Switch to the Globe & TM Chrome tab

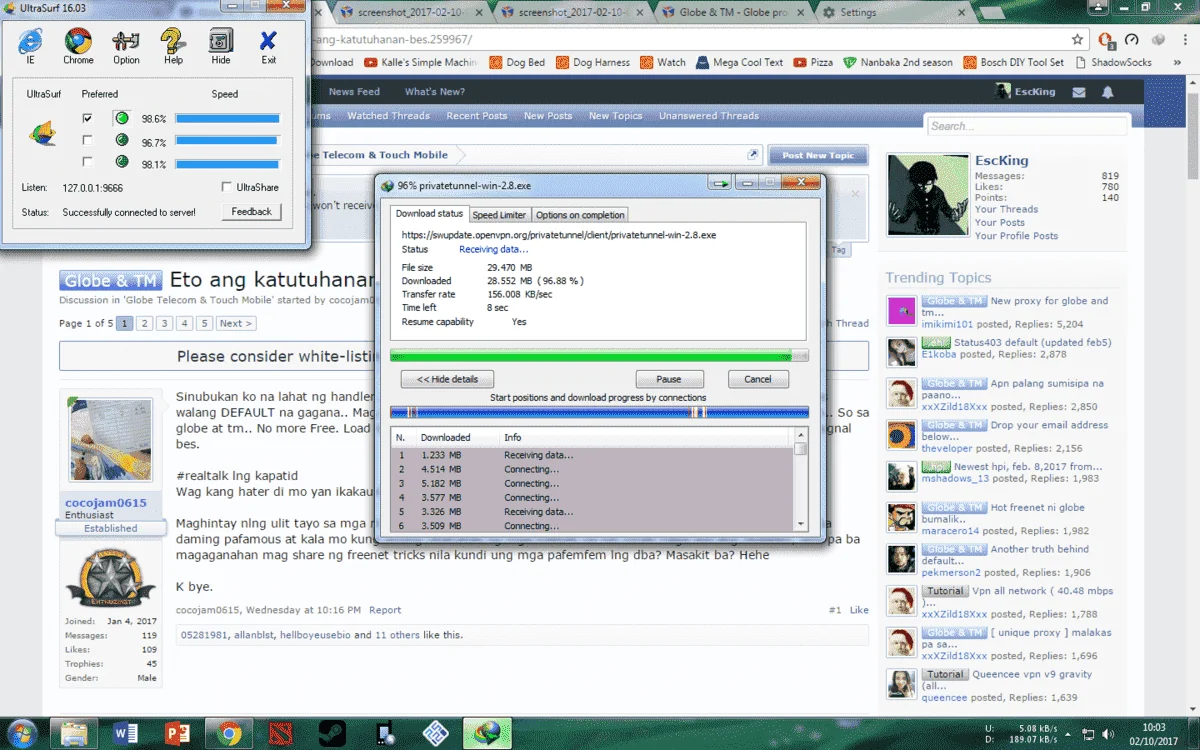pyautogui.click(x=735, y=13)
